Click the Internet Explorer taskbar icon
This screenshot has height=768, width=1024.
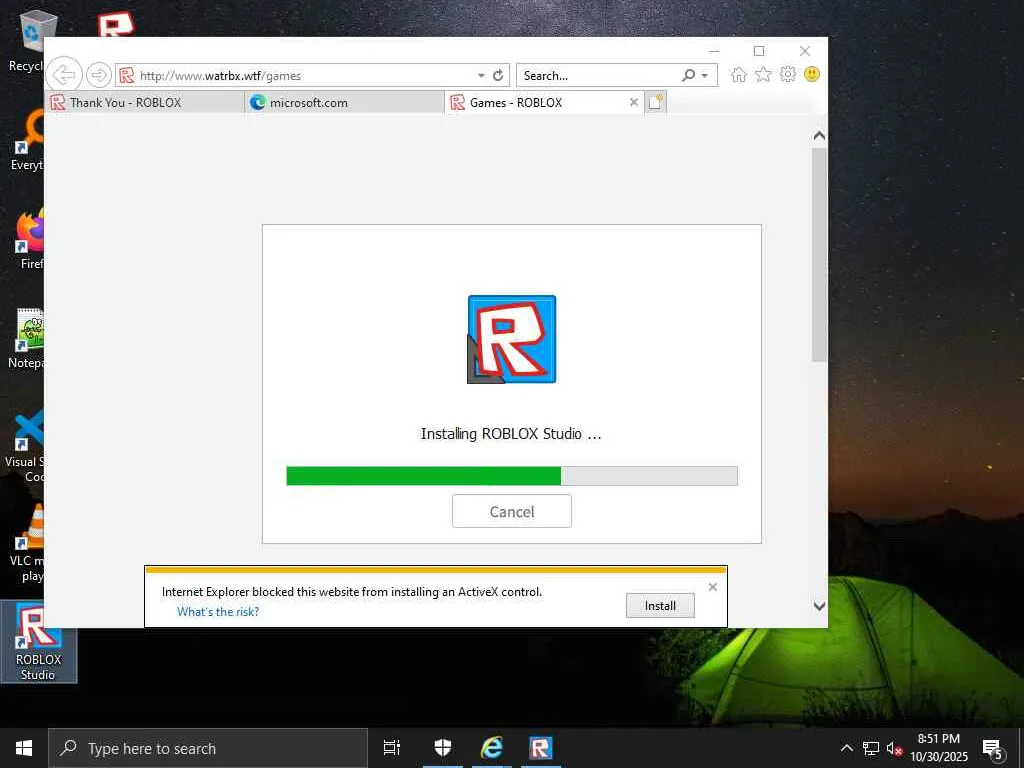point(492,748)
